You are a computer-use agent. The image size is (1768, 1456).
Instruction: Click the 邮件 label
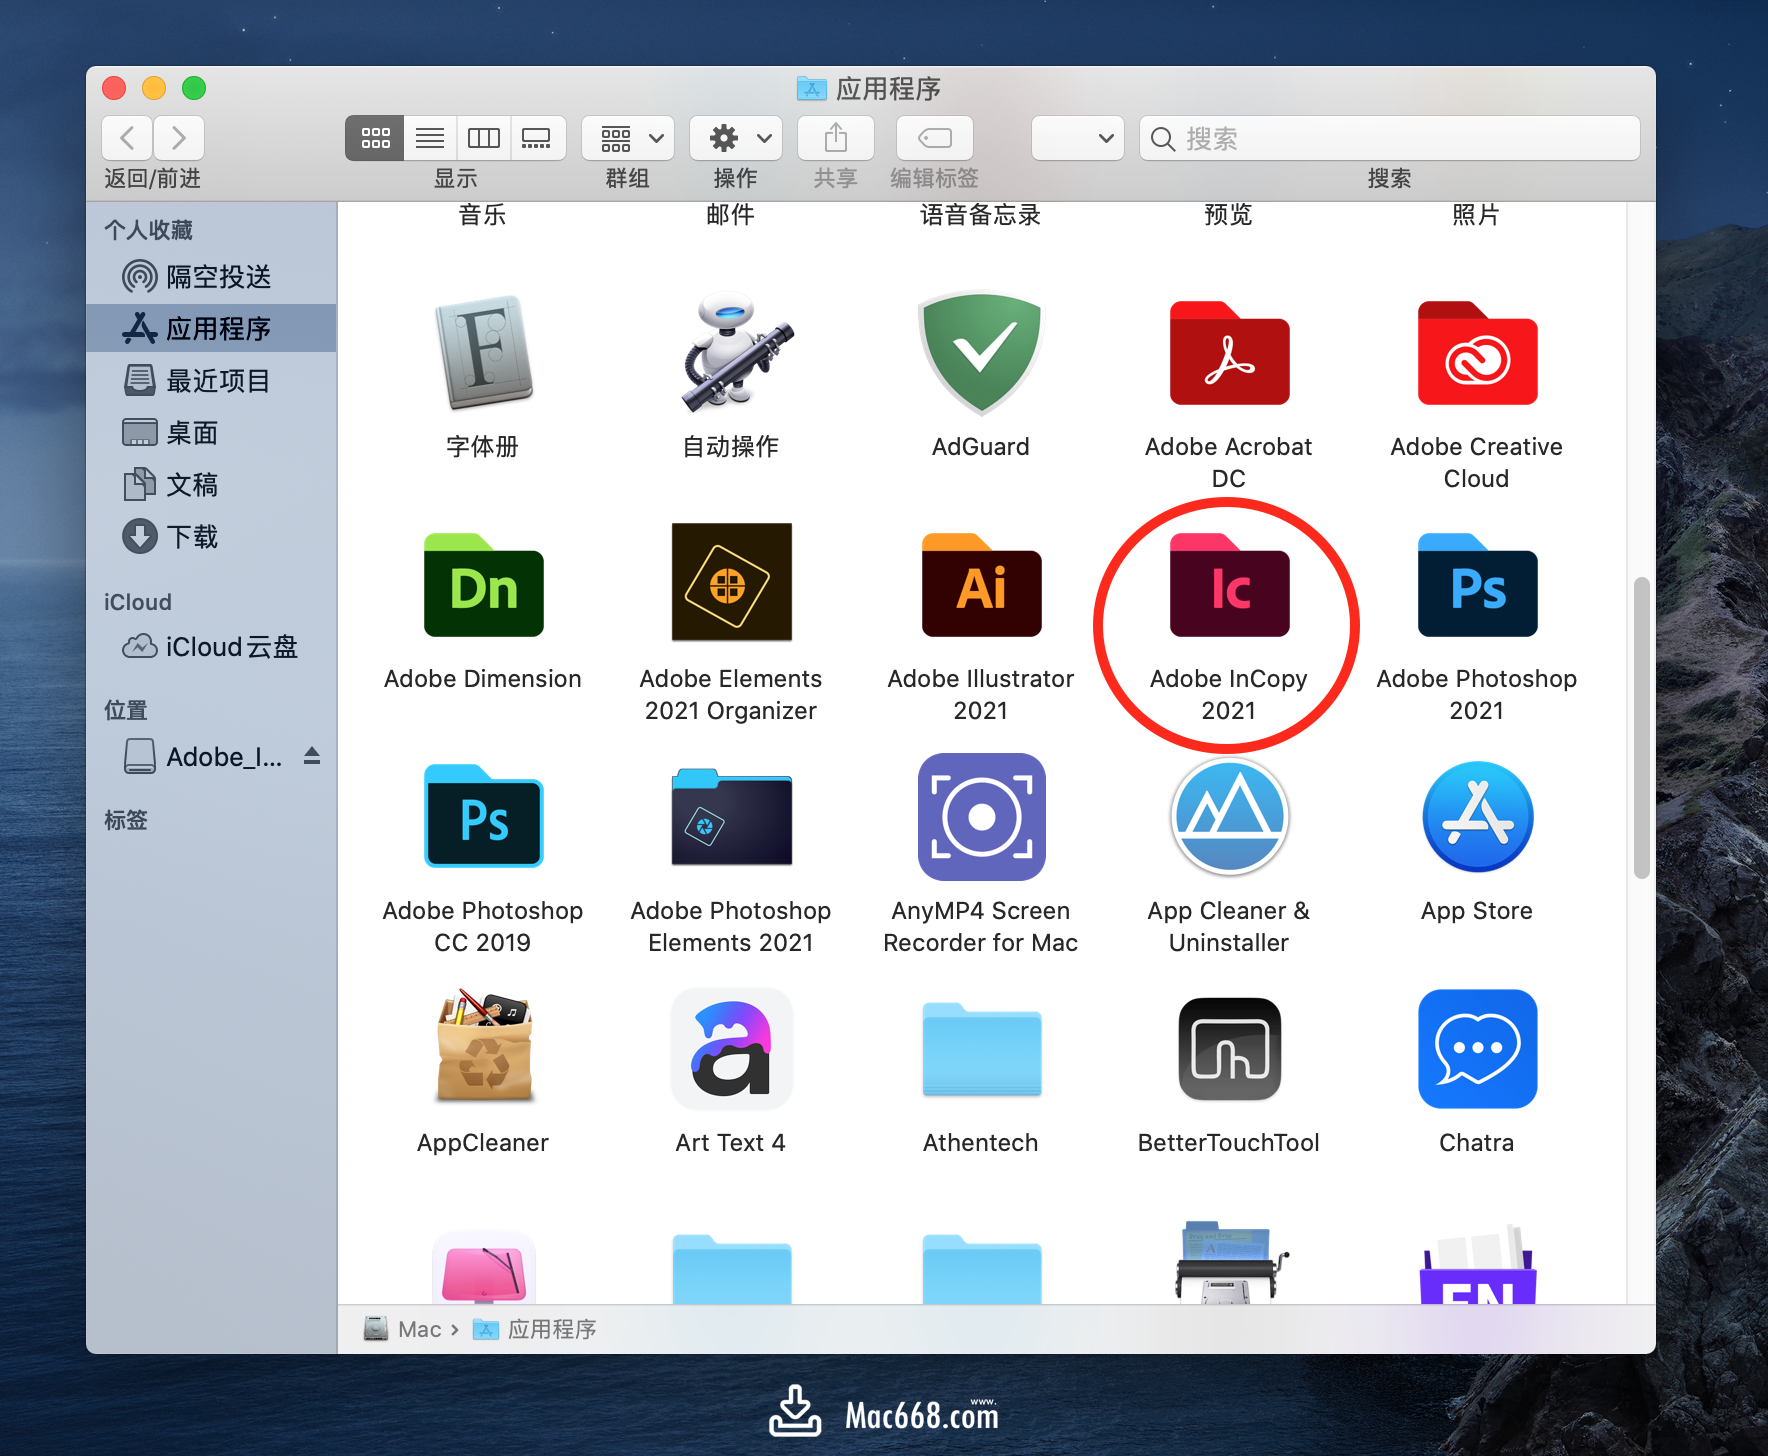click(x=731, y=214)
